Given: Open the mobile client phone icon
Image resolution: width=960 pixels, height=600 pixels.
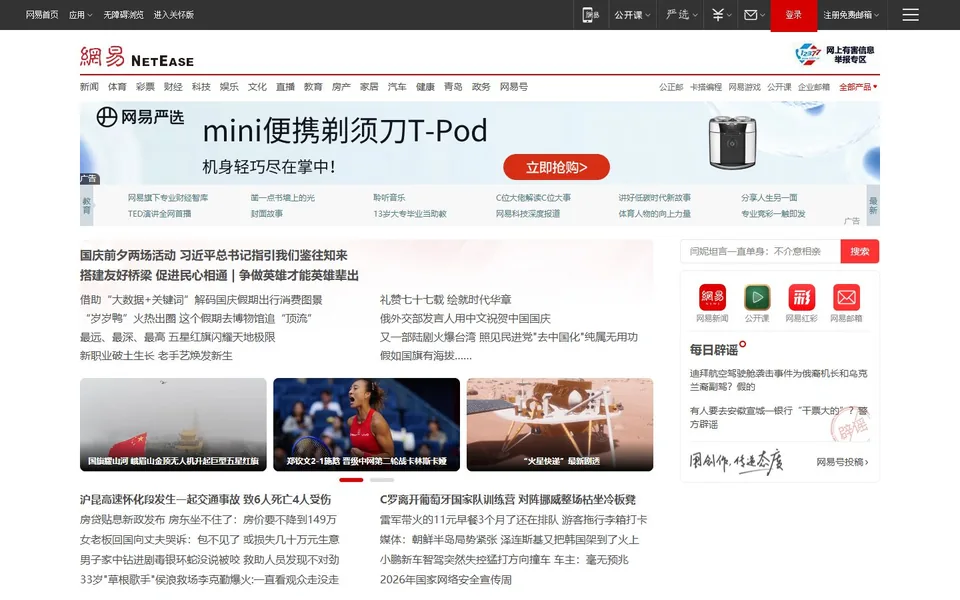Looking at the screenshot, I should click(x=590, y=15).
